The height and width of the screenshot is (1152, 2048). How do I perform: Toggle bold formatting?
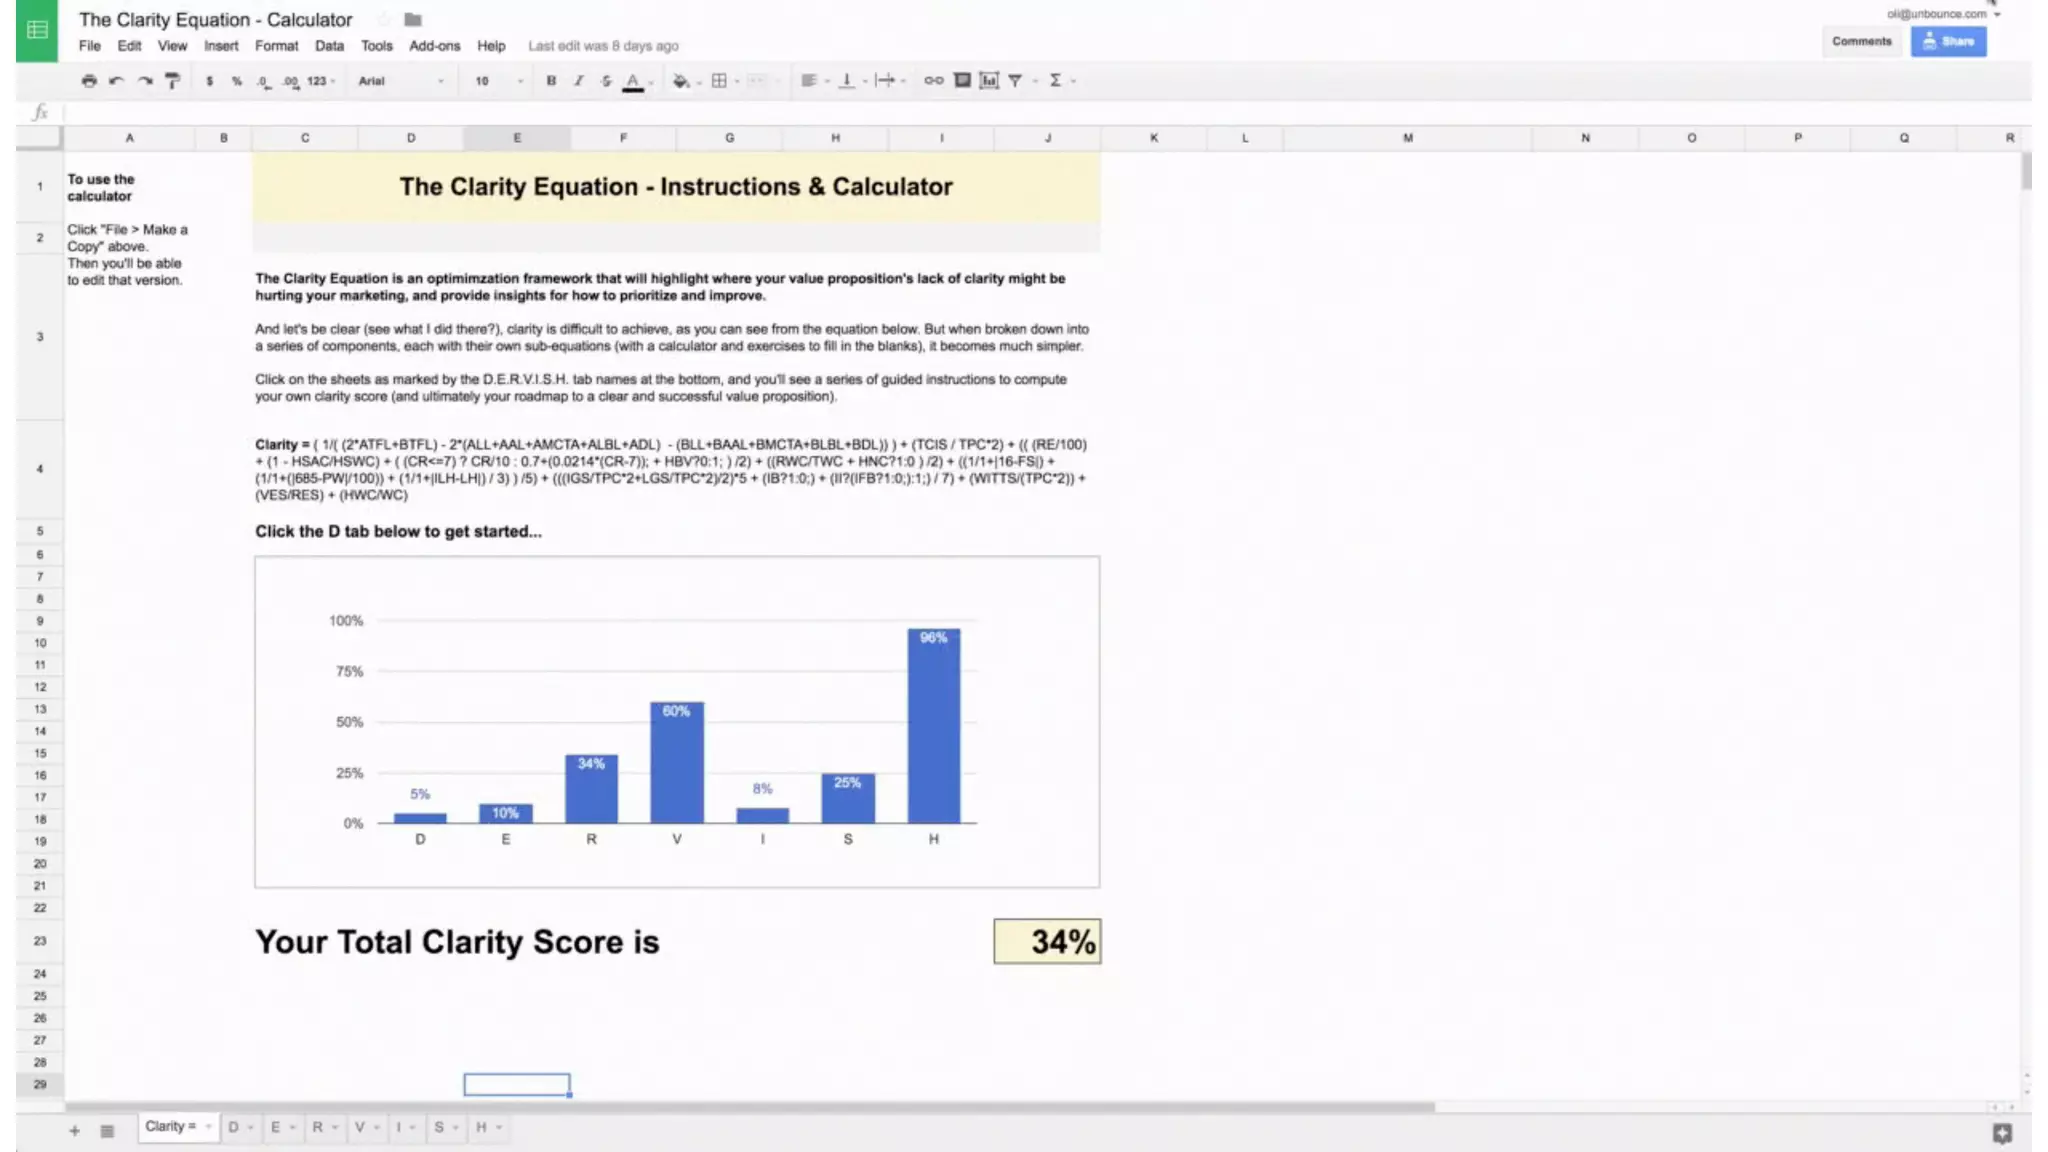coord(551,81)
